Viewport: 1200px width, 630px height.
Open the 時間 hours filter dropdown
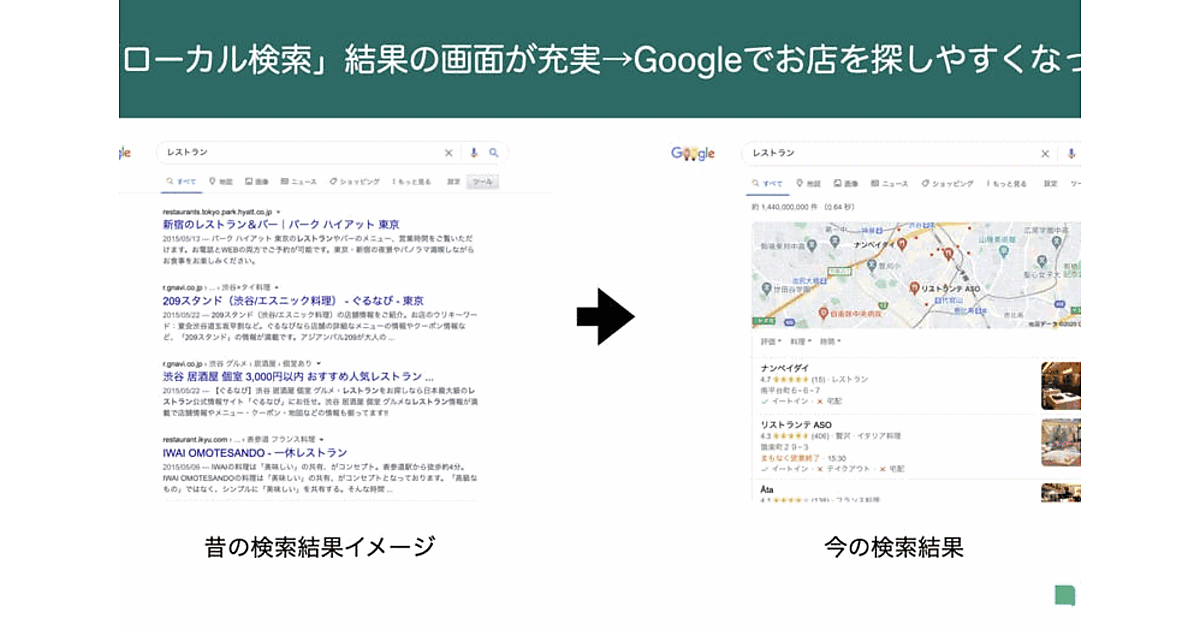(829, 341)
